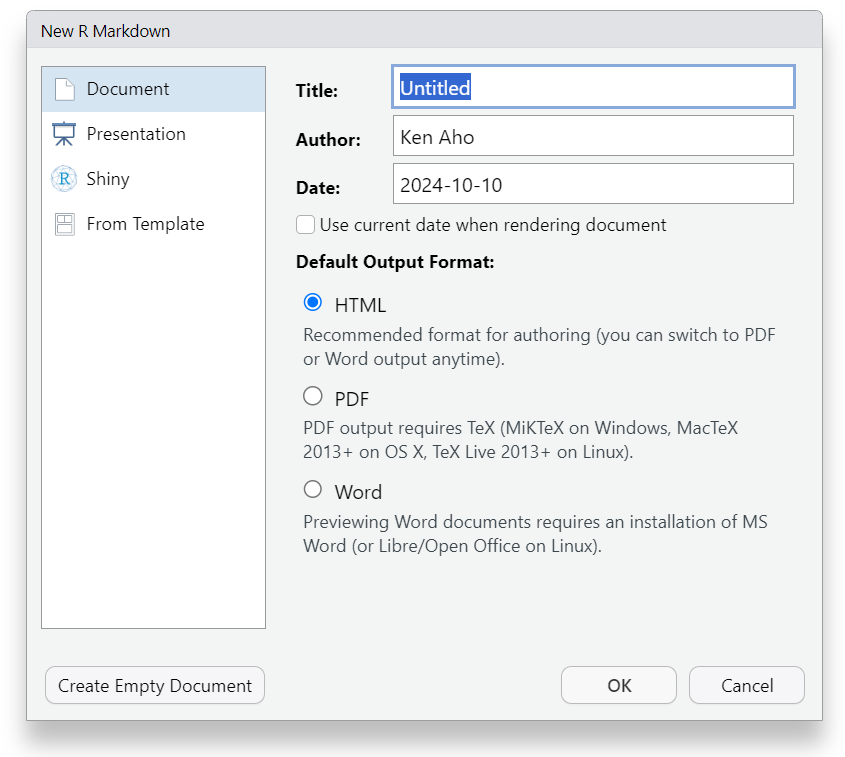The image size is (845, 757).
Task: Click the 'Recommended format for authoring' description
Action: coord(539,347)
